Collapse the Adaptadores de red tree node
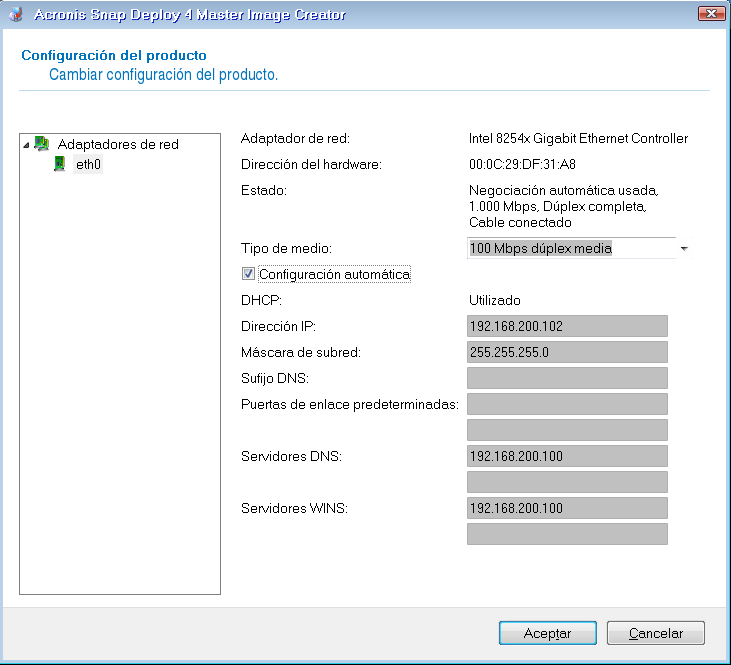The width and height of the screenshot is (731, 665). [26, 144]
